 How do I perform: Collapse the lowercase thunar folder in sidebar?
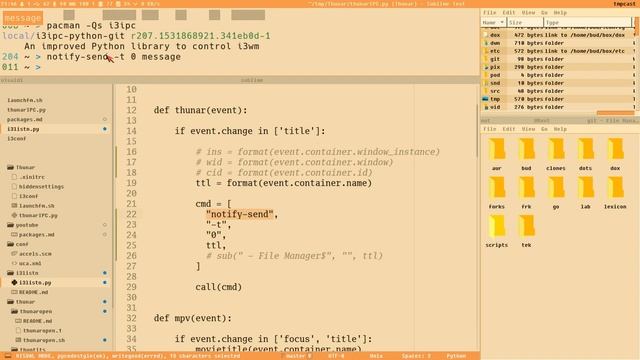tap(11, 302)
